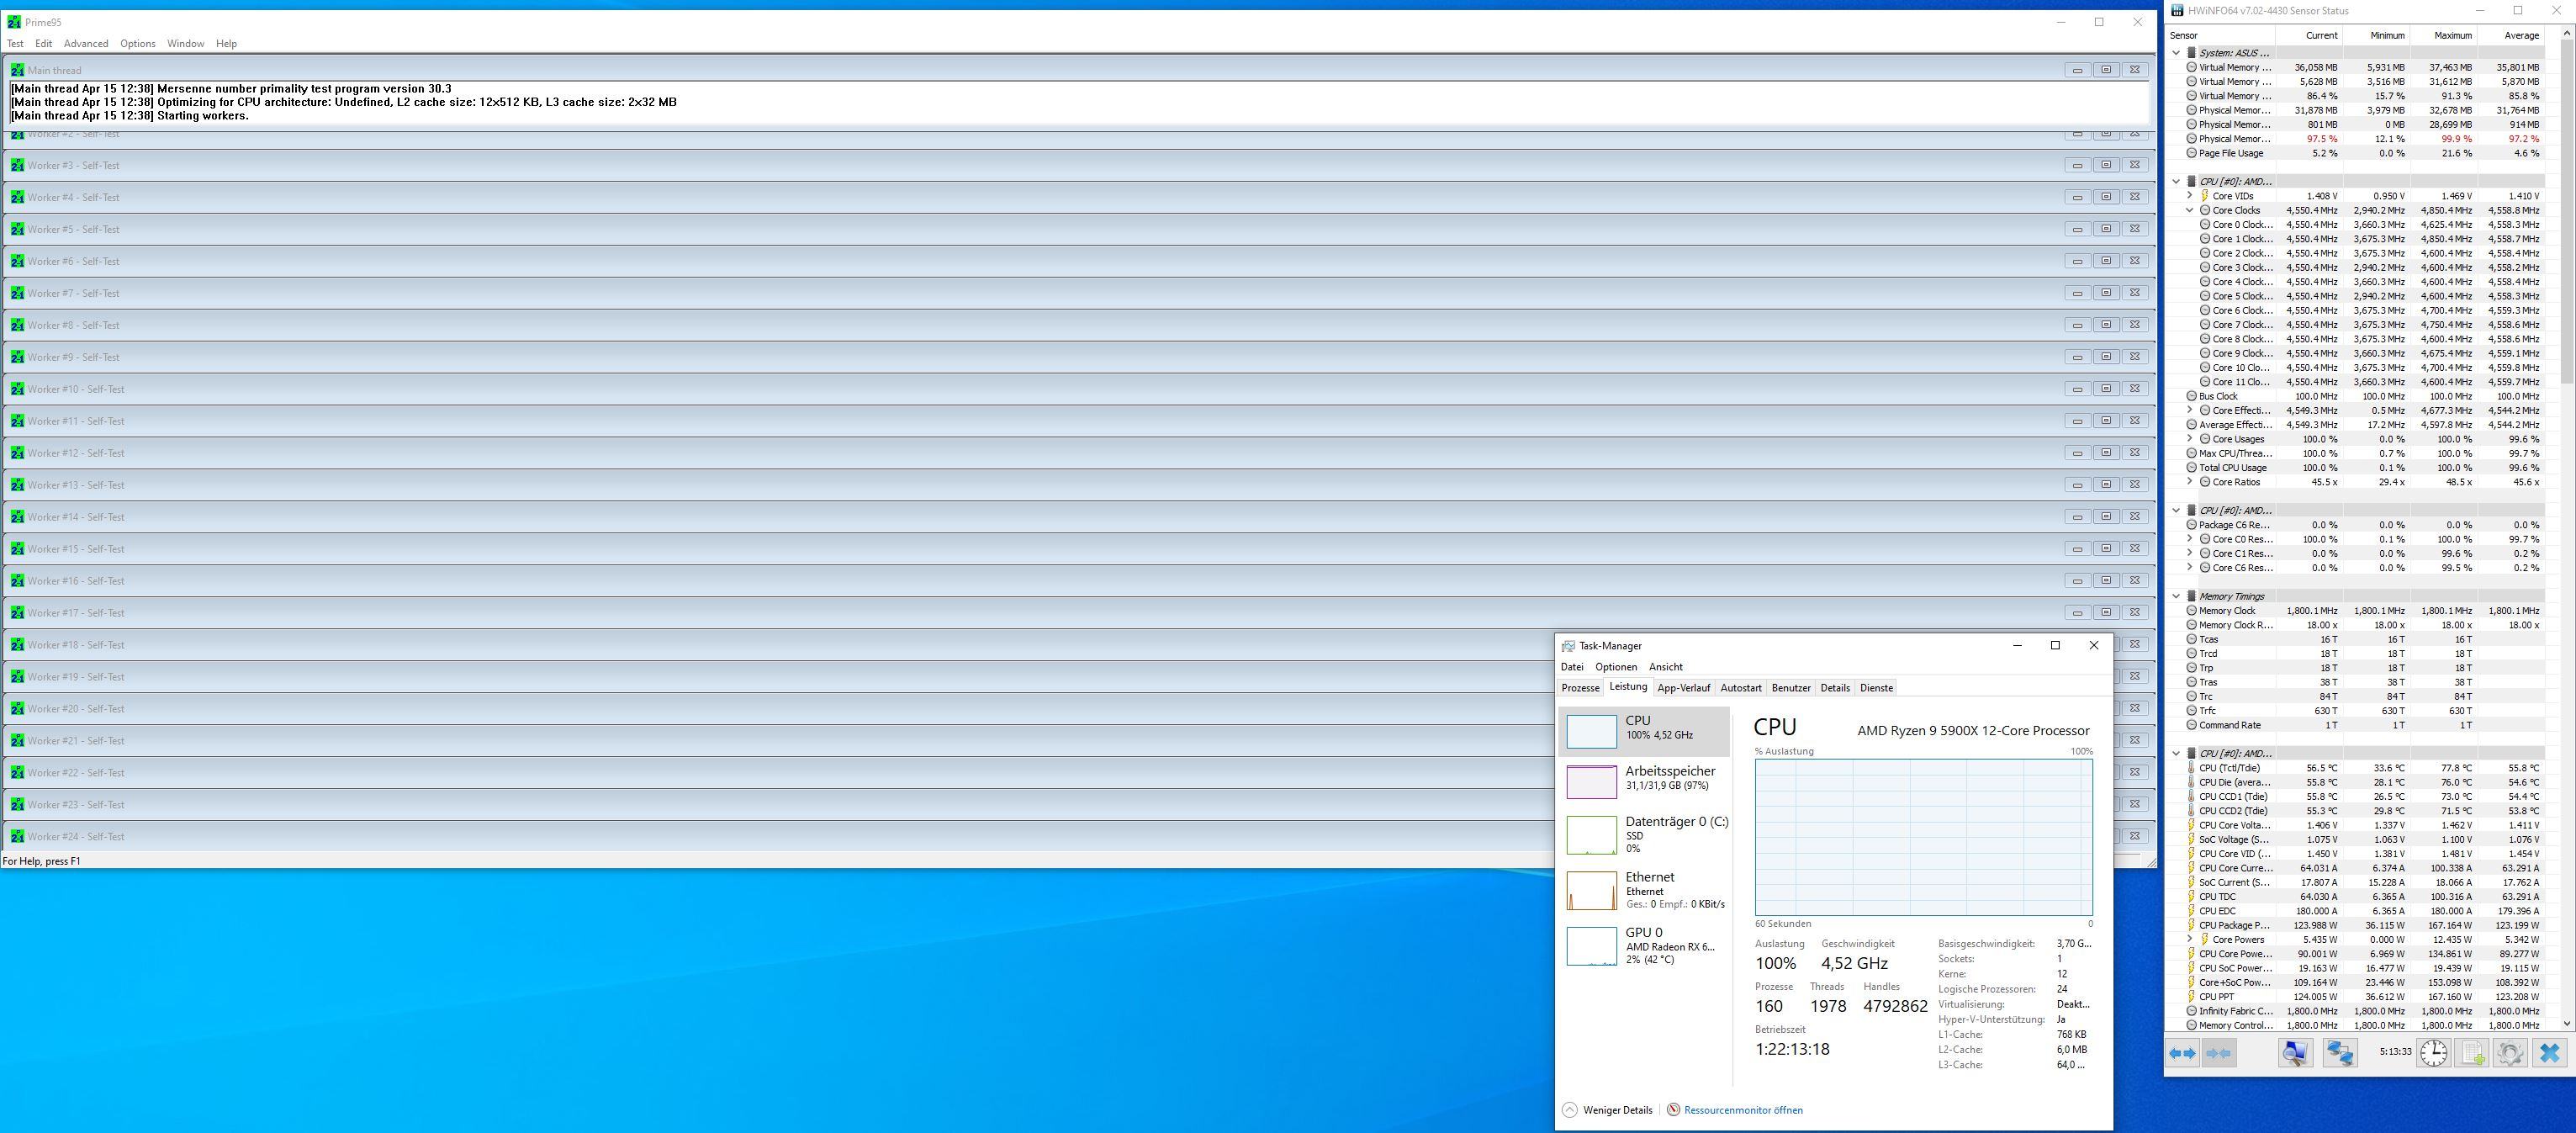Click thermometer icon beside CPU (Tctl/Tdie)

click(2191, 768)
